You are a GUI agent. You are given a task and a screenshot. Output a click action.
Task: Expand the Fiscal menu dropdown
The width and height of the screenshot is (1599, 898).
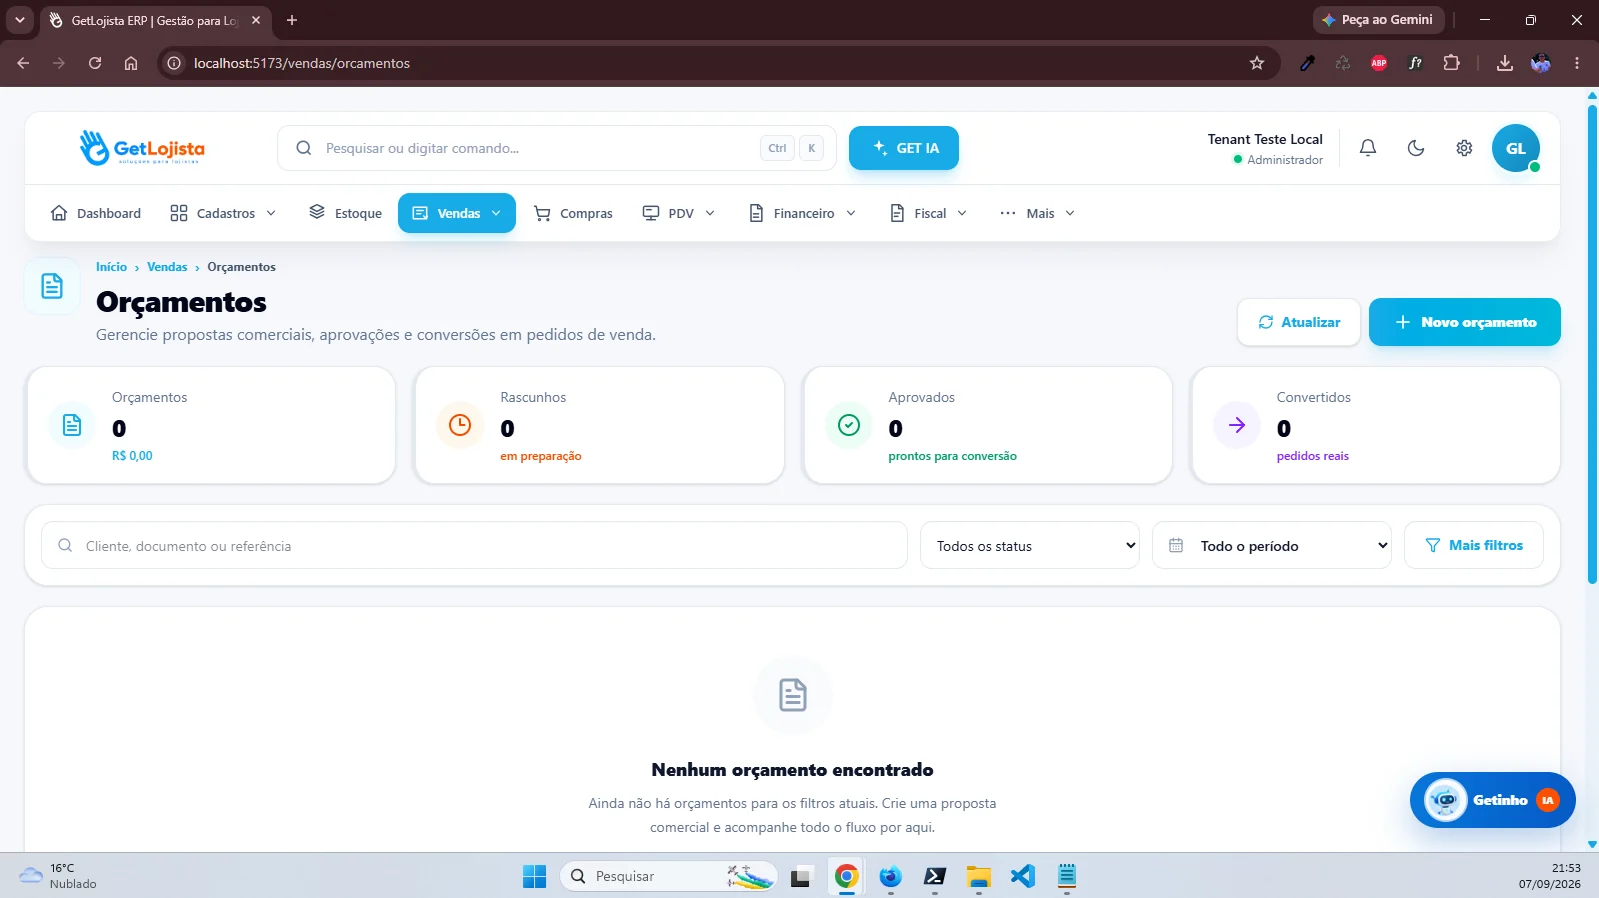coord(929,213)
